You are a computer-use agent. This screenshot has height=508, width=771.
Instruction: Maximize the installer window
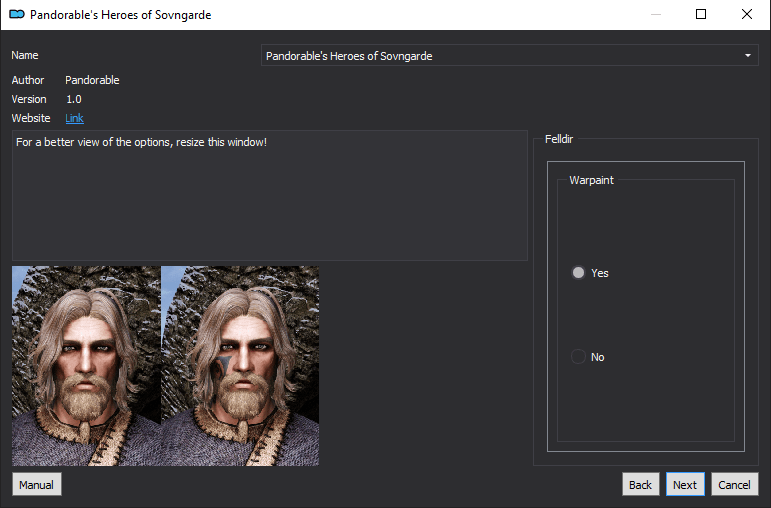(701, 14)
